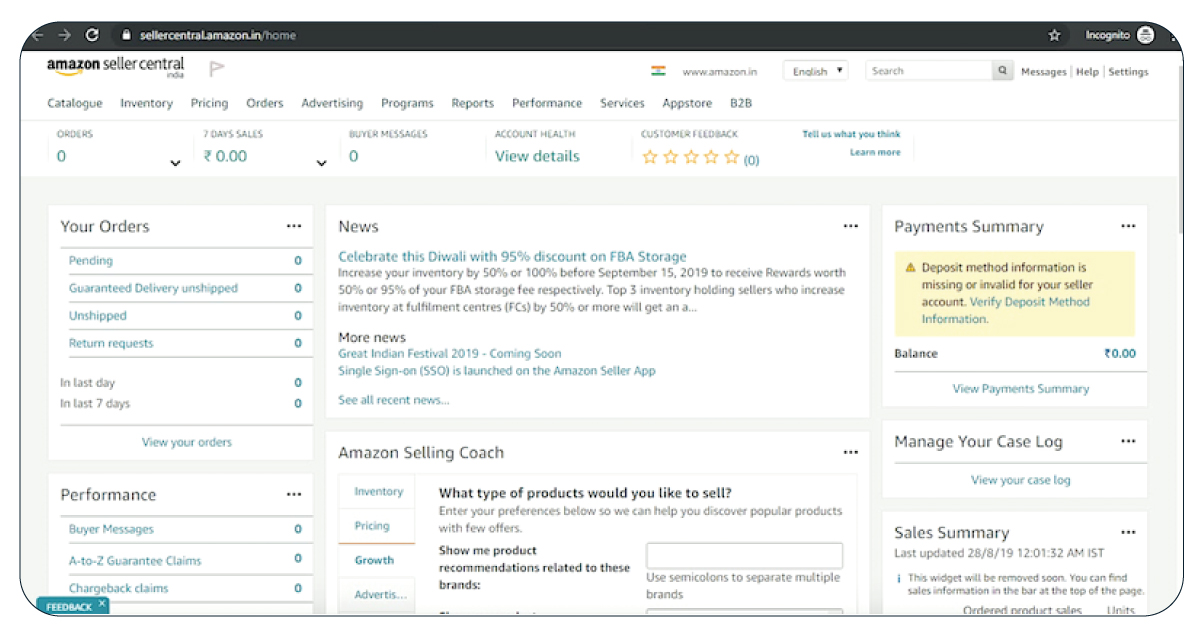Open the Performance widget options menu
The height and width of the screenshot is (637, 1203).
pyautogui.click(x=293, y=495)
